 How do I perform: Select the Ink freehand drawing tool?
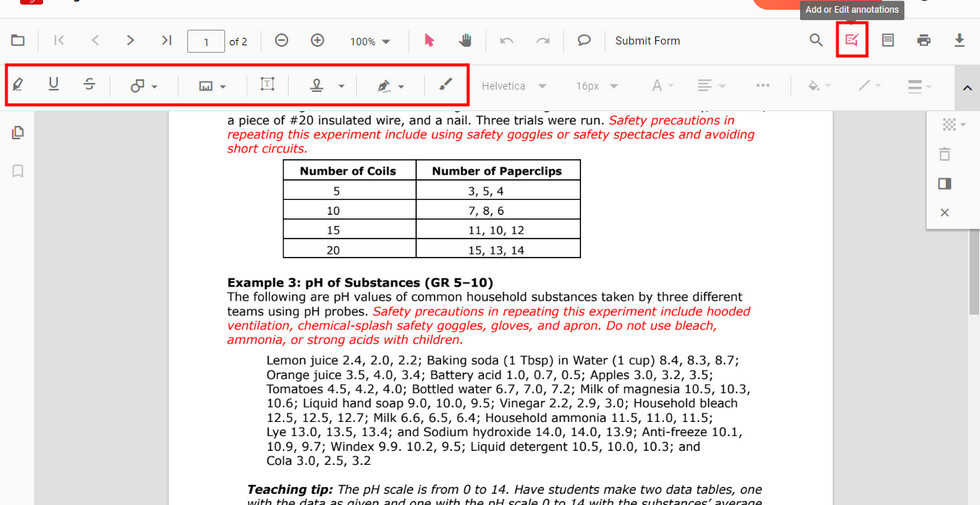(x=446, y=86)
